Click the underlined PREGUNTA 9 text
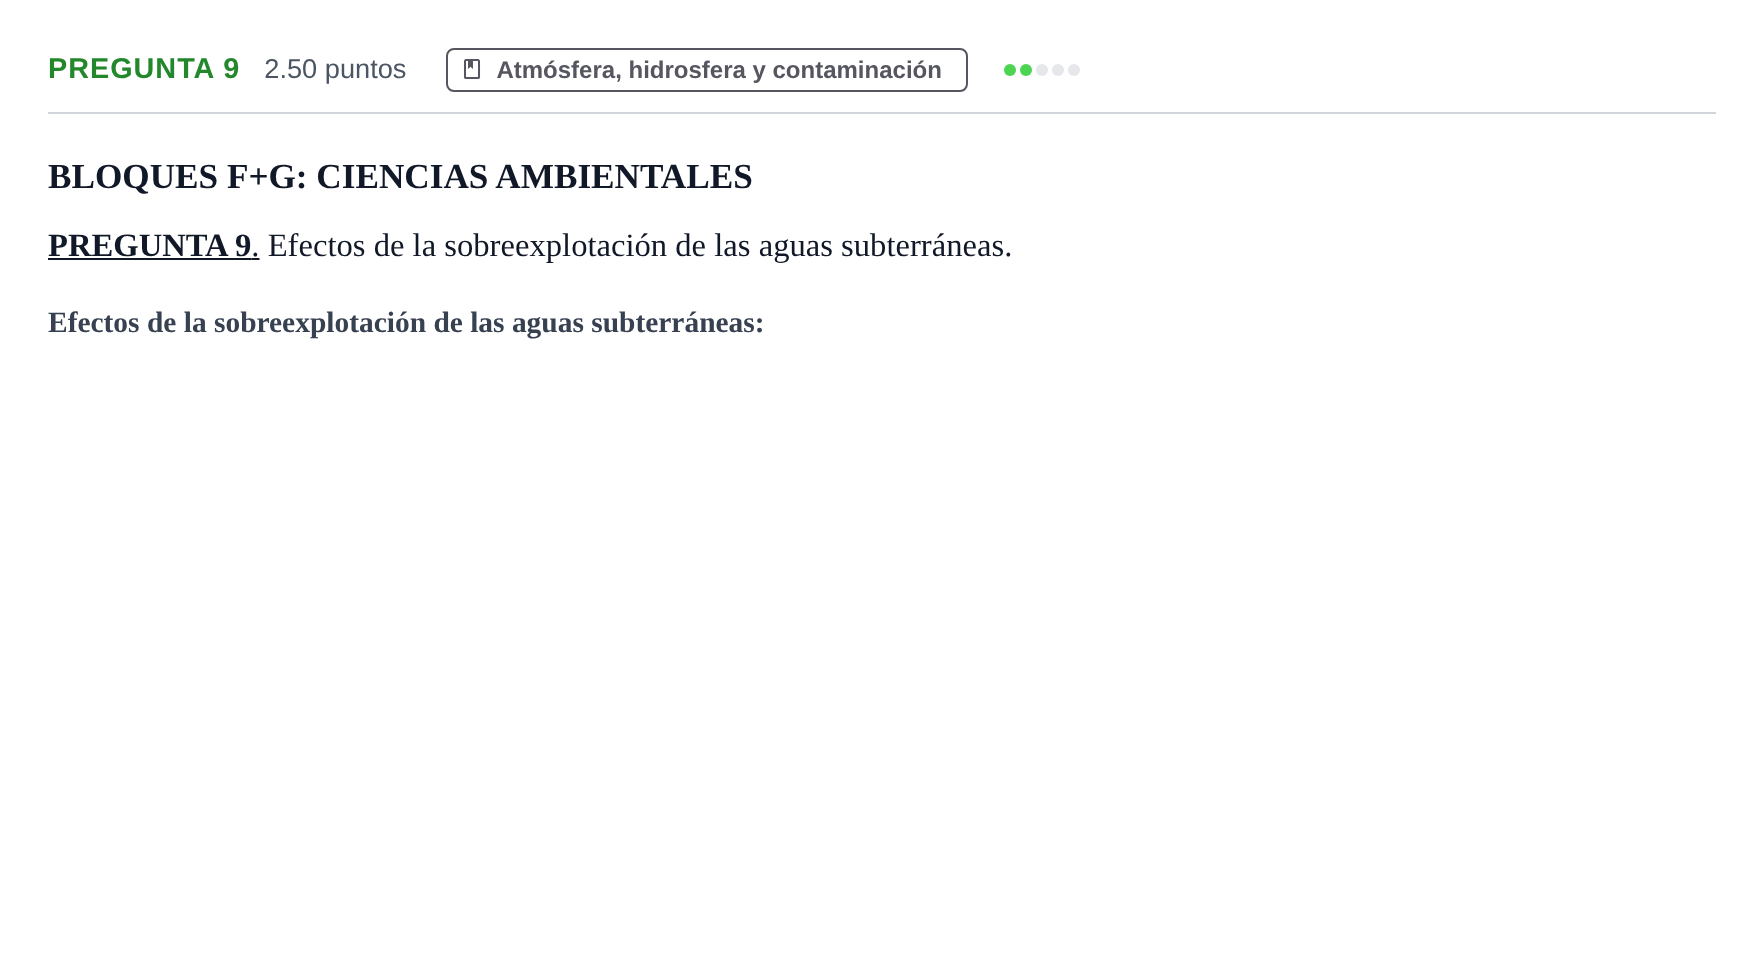The width and height of the screenshot is (1764, 980). pyautogui.click(x=153, y=245)
